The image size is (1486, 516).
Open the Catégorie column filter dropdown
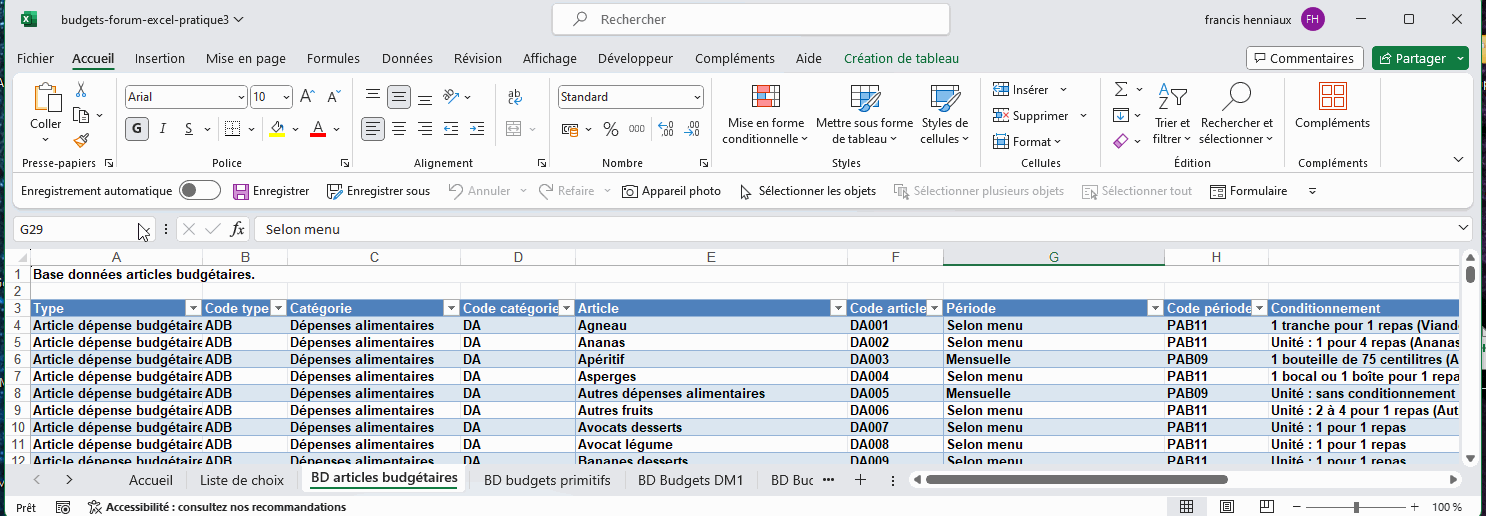[x=451, y=308]
